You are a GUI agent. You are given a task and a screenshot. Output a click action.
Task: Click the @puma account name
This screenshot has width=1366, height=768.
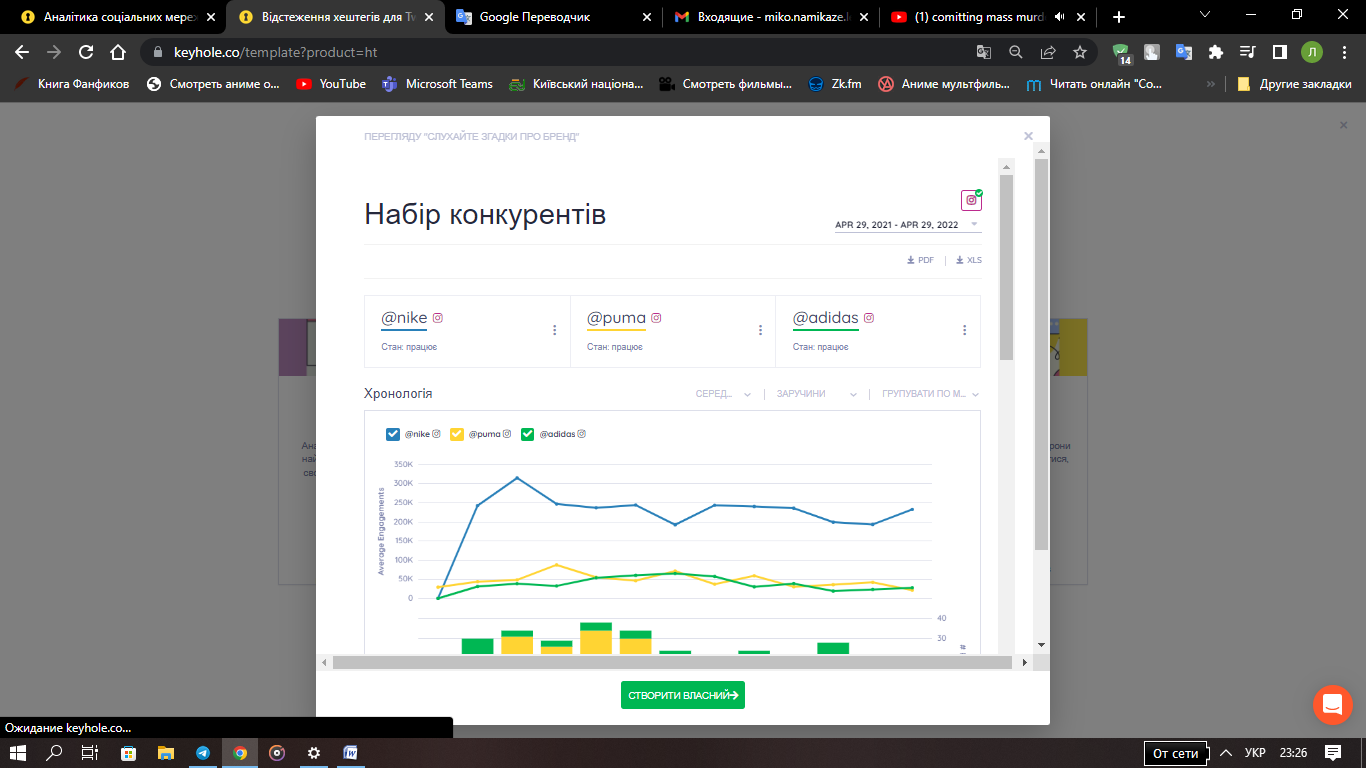[616, 318]
